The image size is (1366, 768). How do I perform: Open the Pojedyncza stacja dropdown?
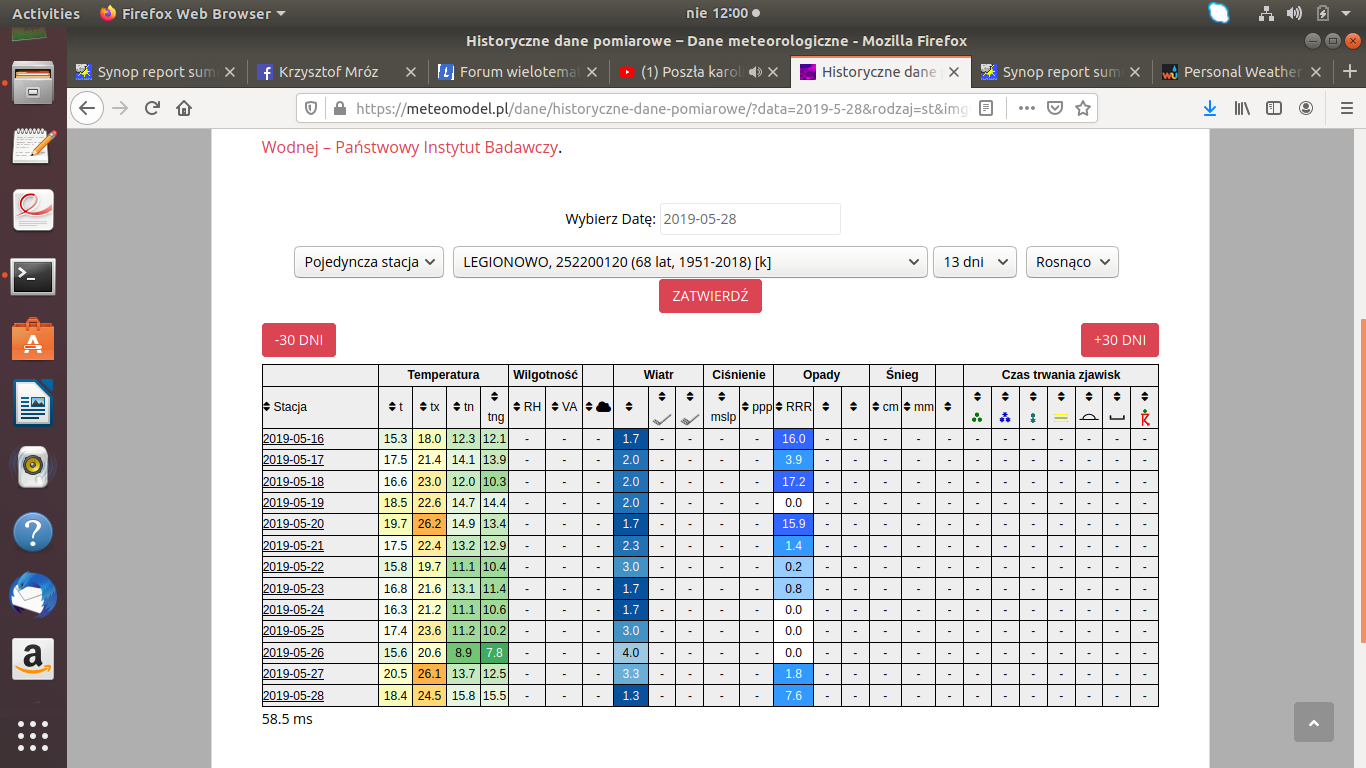(369, 262)
